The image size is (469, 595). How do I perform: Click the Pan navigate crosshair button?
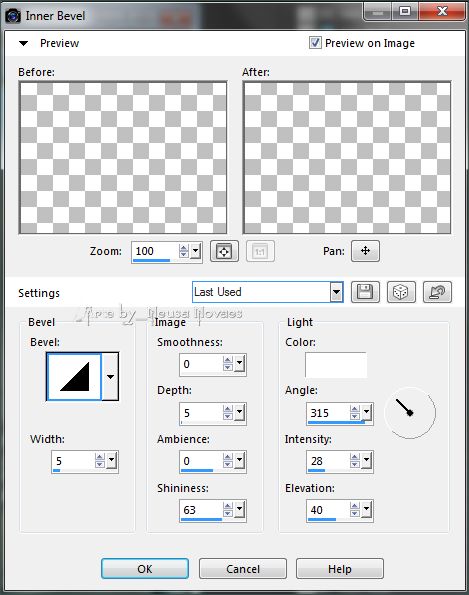pos(365,251)
